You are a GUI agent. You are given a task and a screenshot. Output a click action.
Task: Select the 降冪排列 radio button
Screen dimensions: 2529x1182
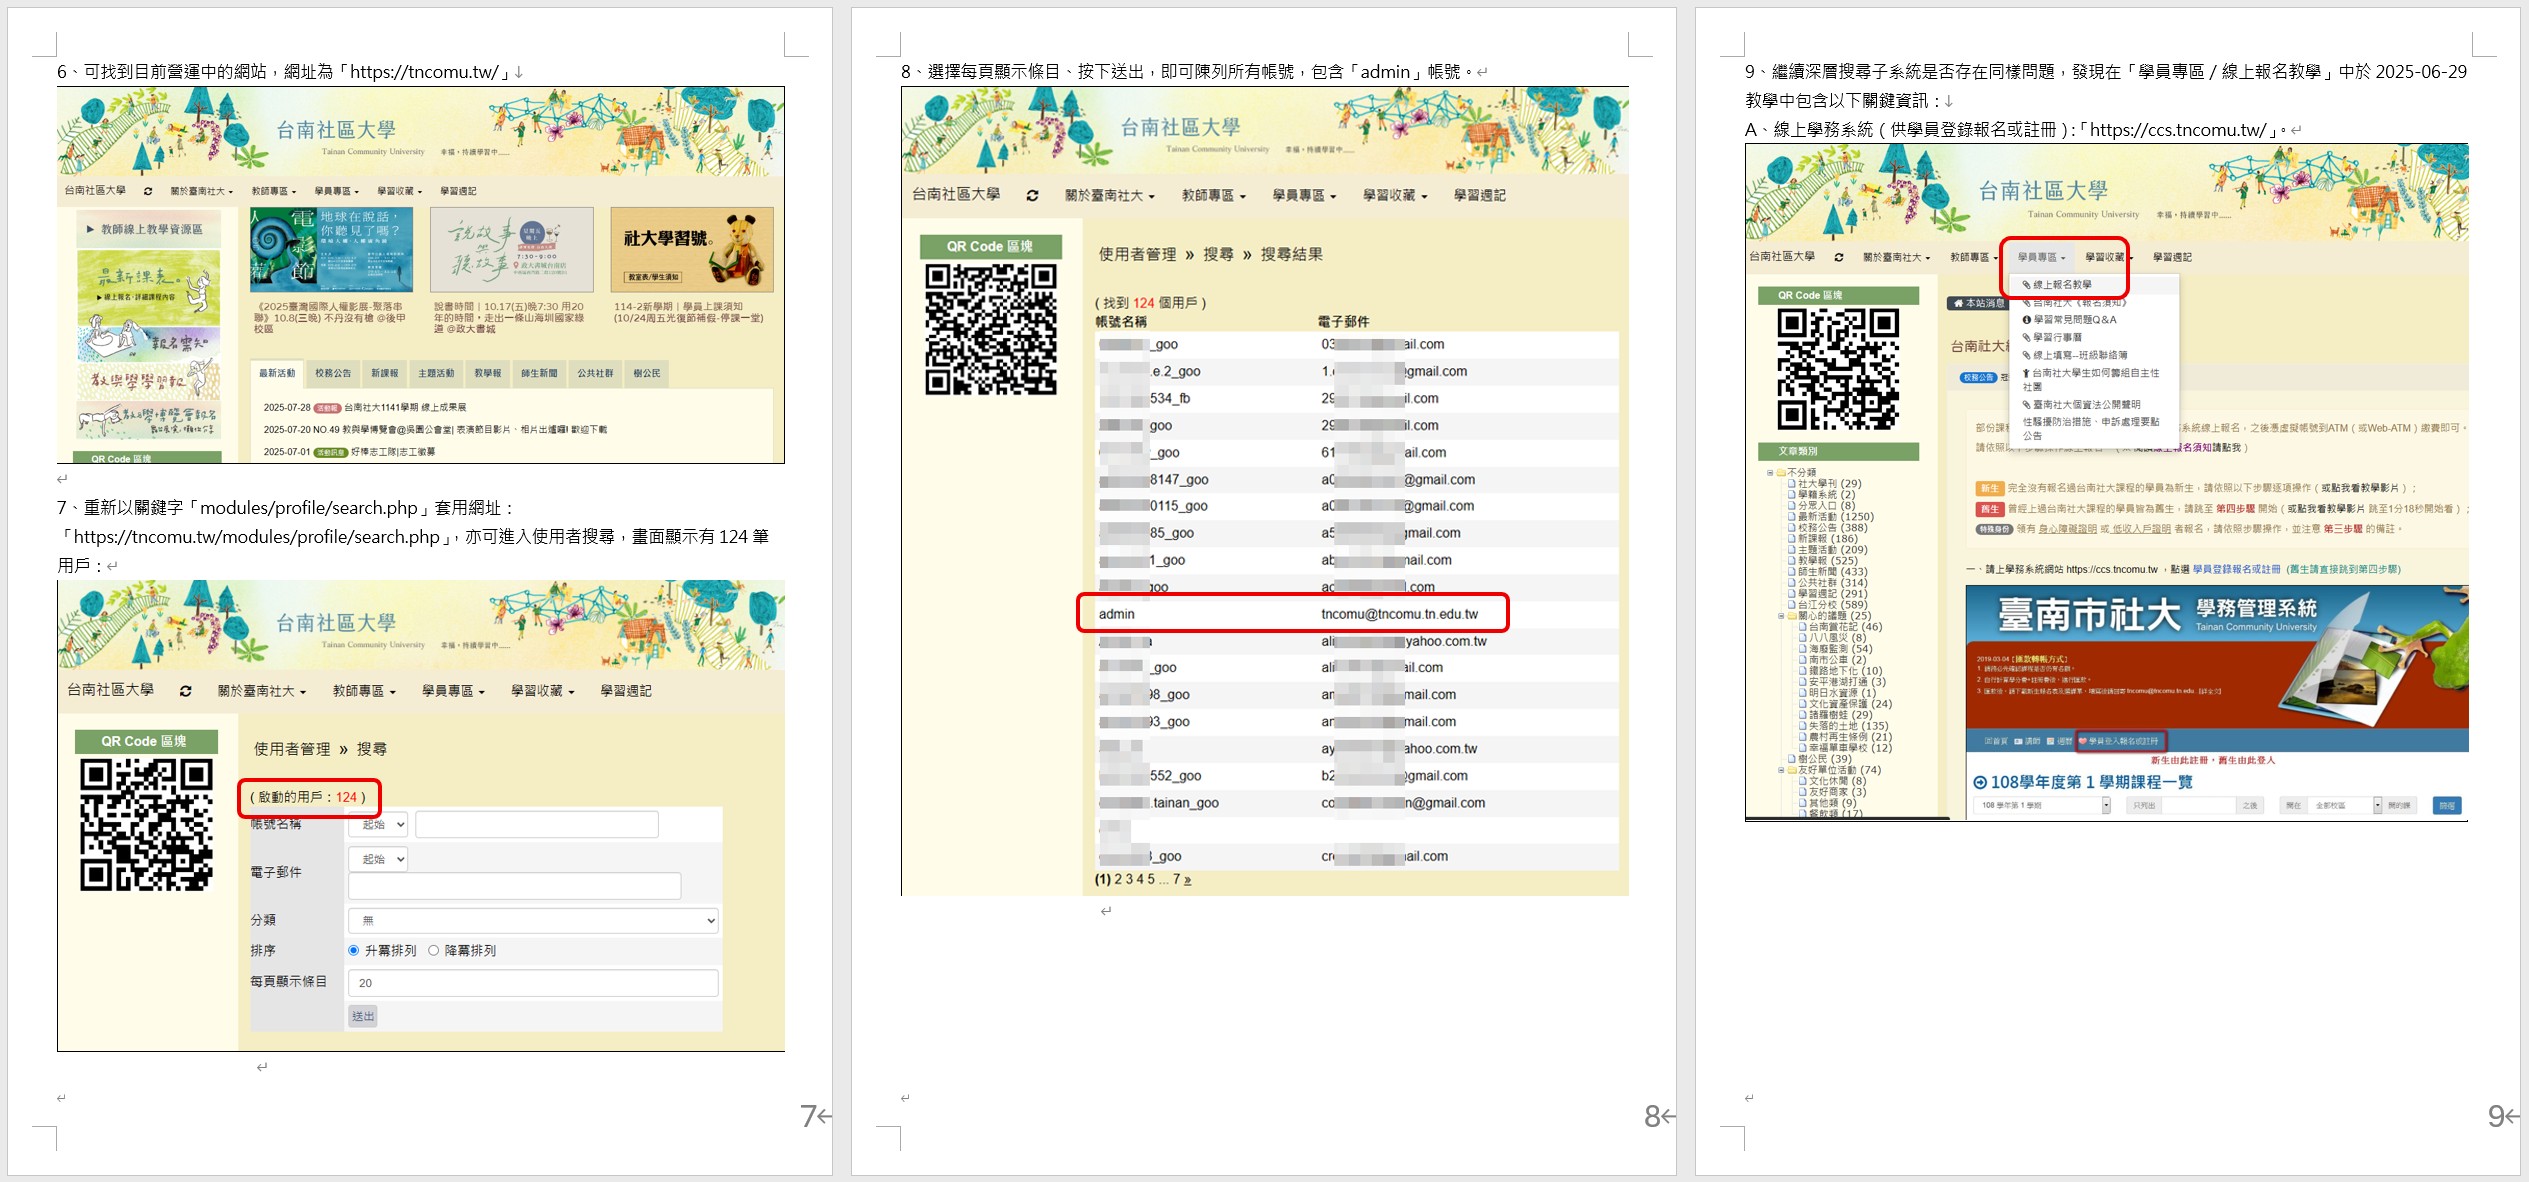pyautogui.click(x=433, y=950)
